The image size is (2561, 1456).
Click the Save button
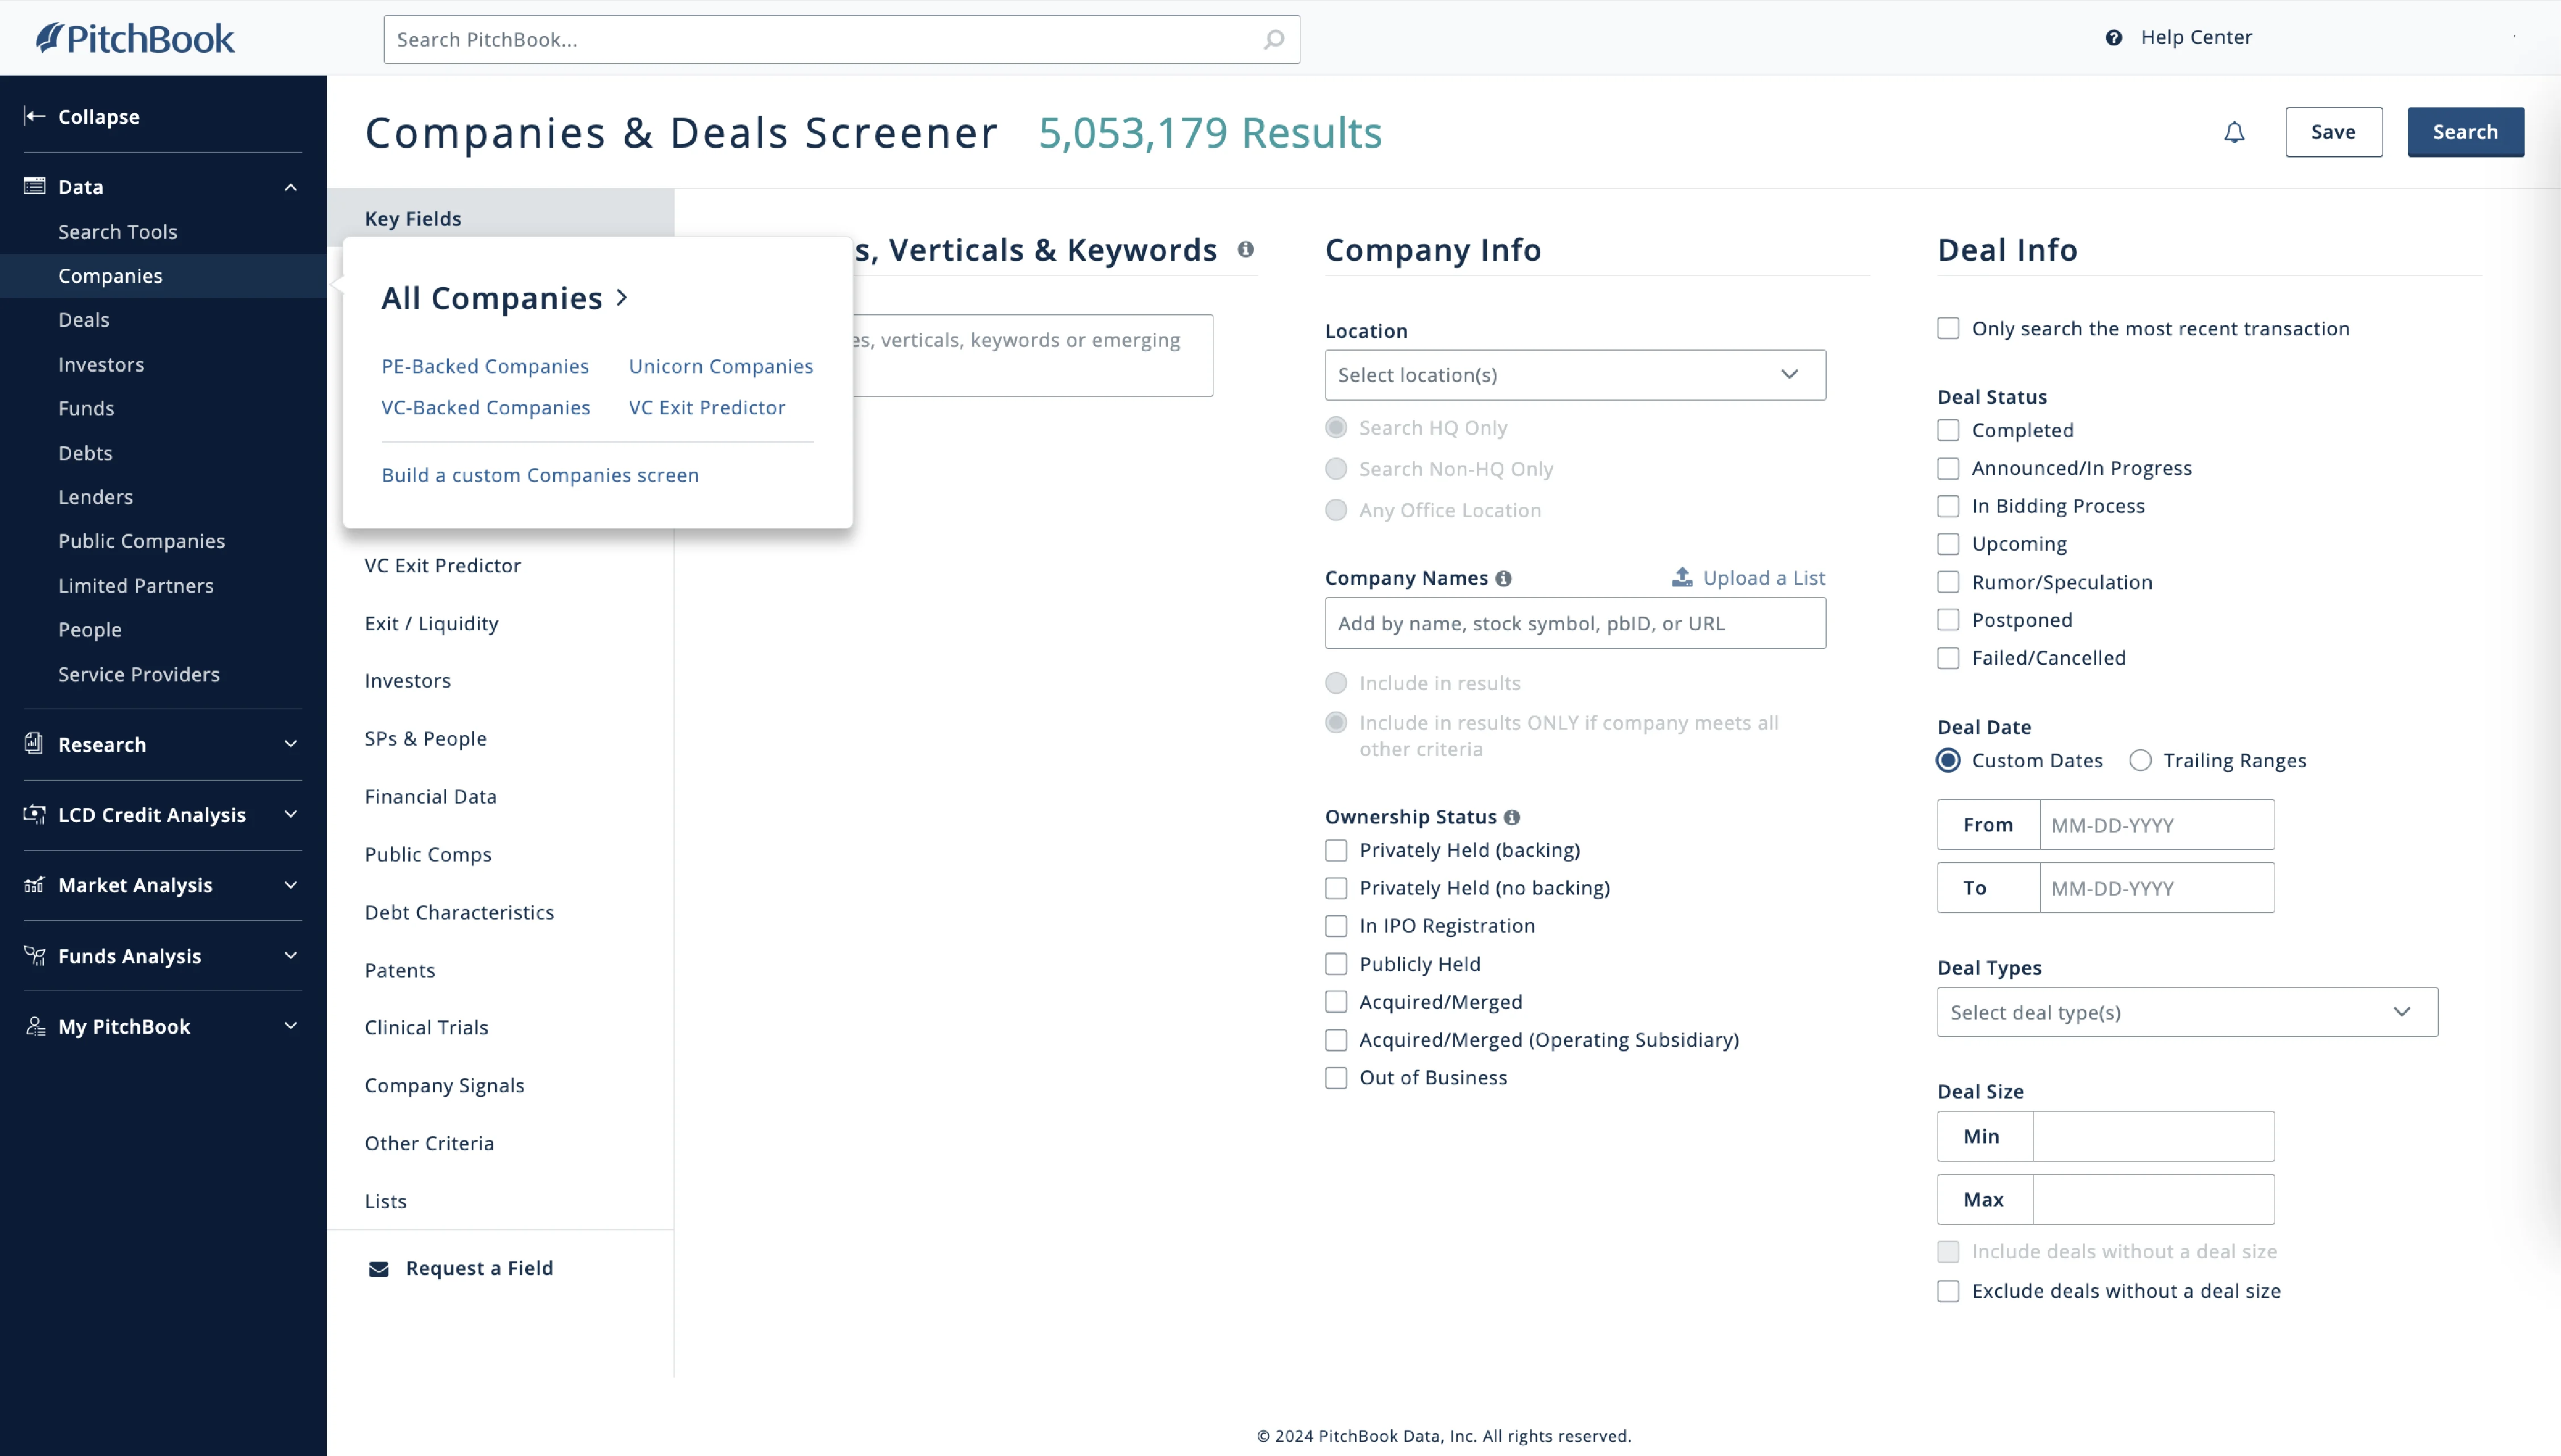[x=2333, y=132]
